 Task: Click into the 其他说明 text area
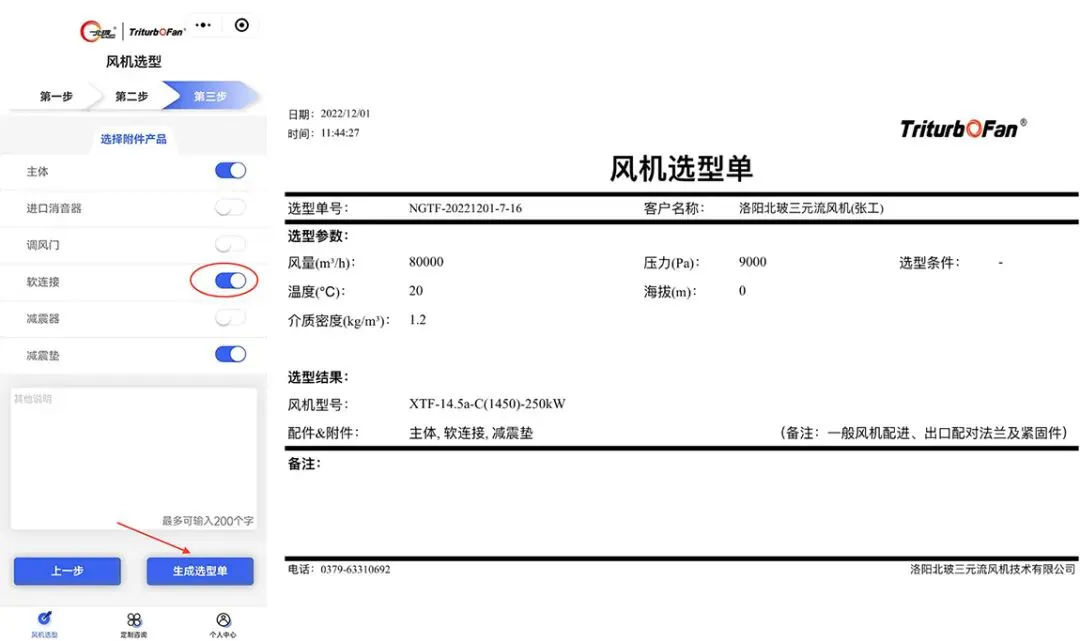(x=134, y=455)
